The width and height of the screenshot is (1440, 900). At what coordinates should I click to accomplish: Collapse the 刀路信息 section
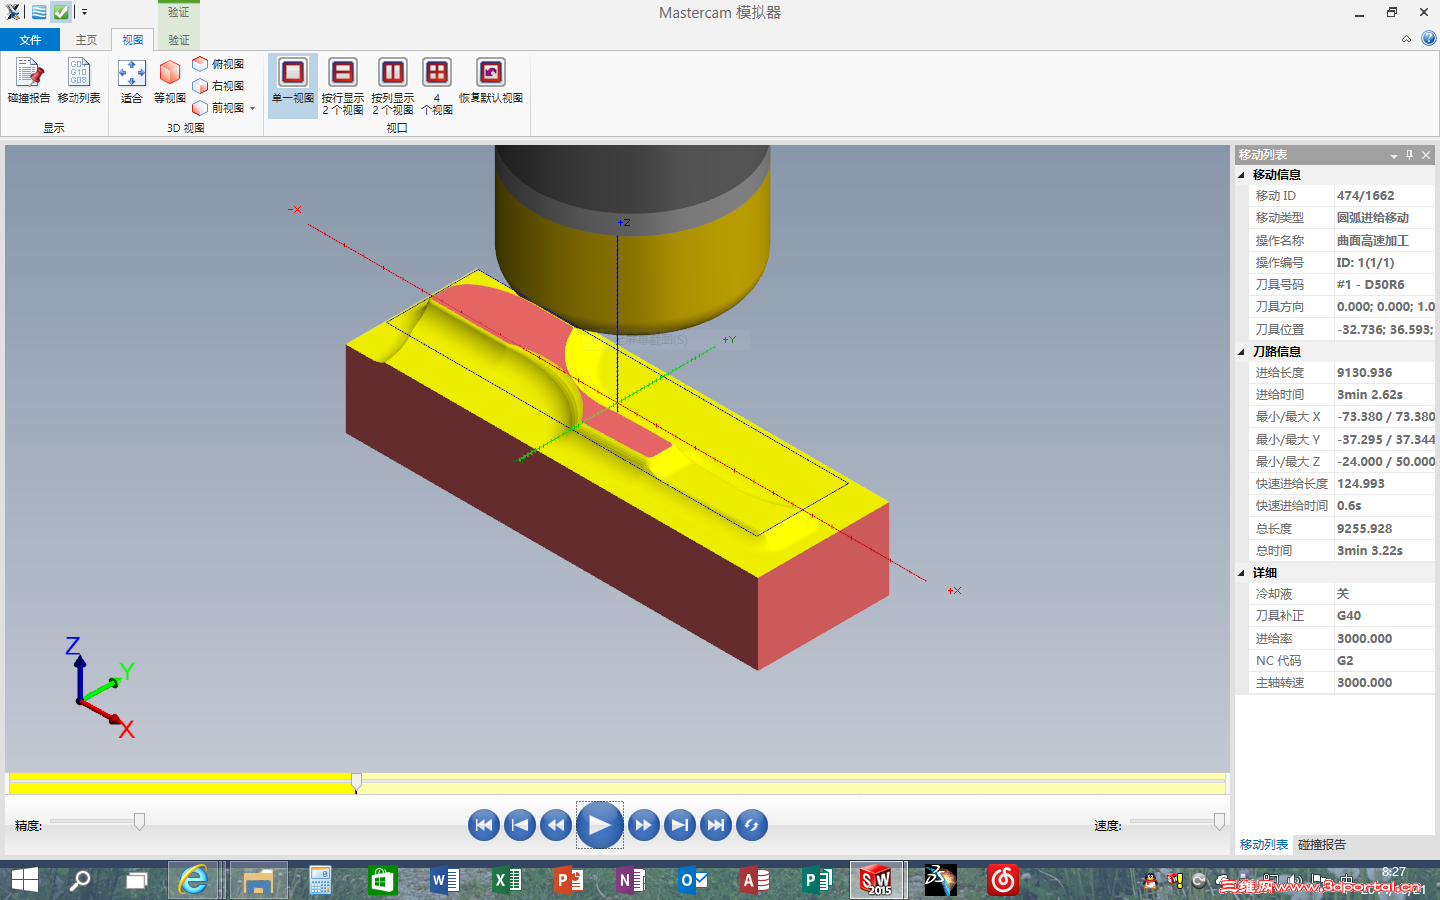1242,352
